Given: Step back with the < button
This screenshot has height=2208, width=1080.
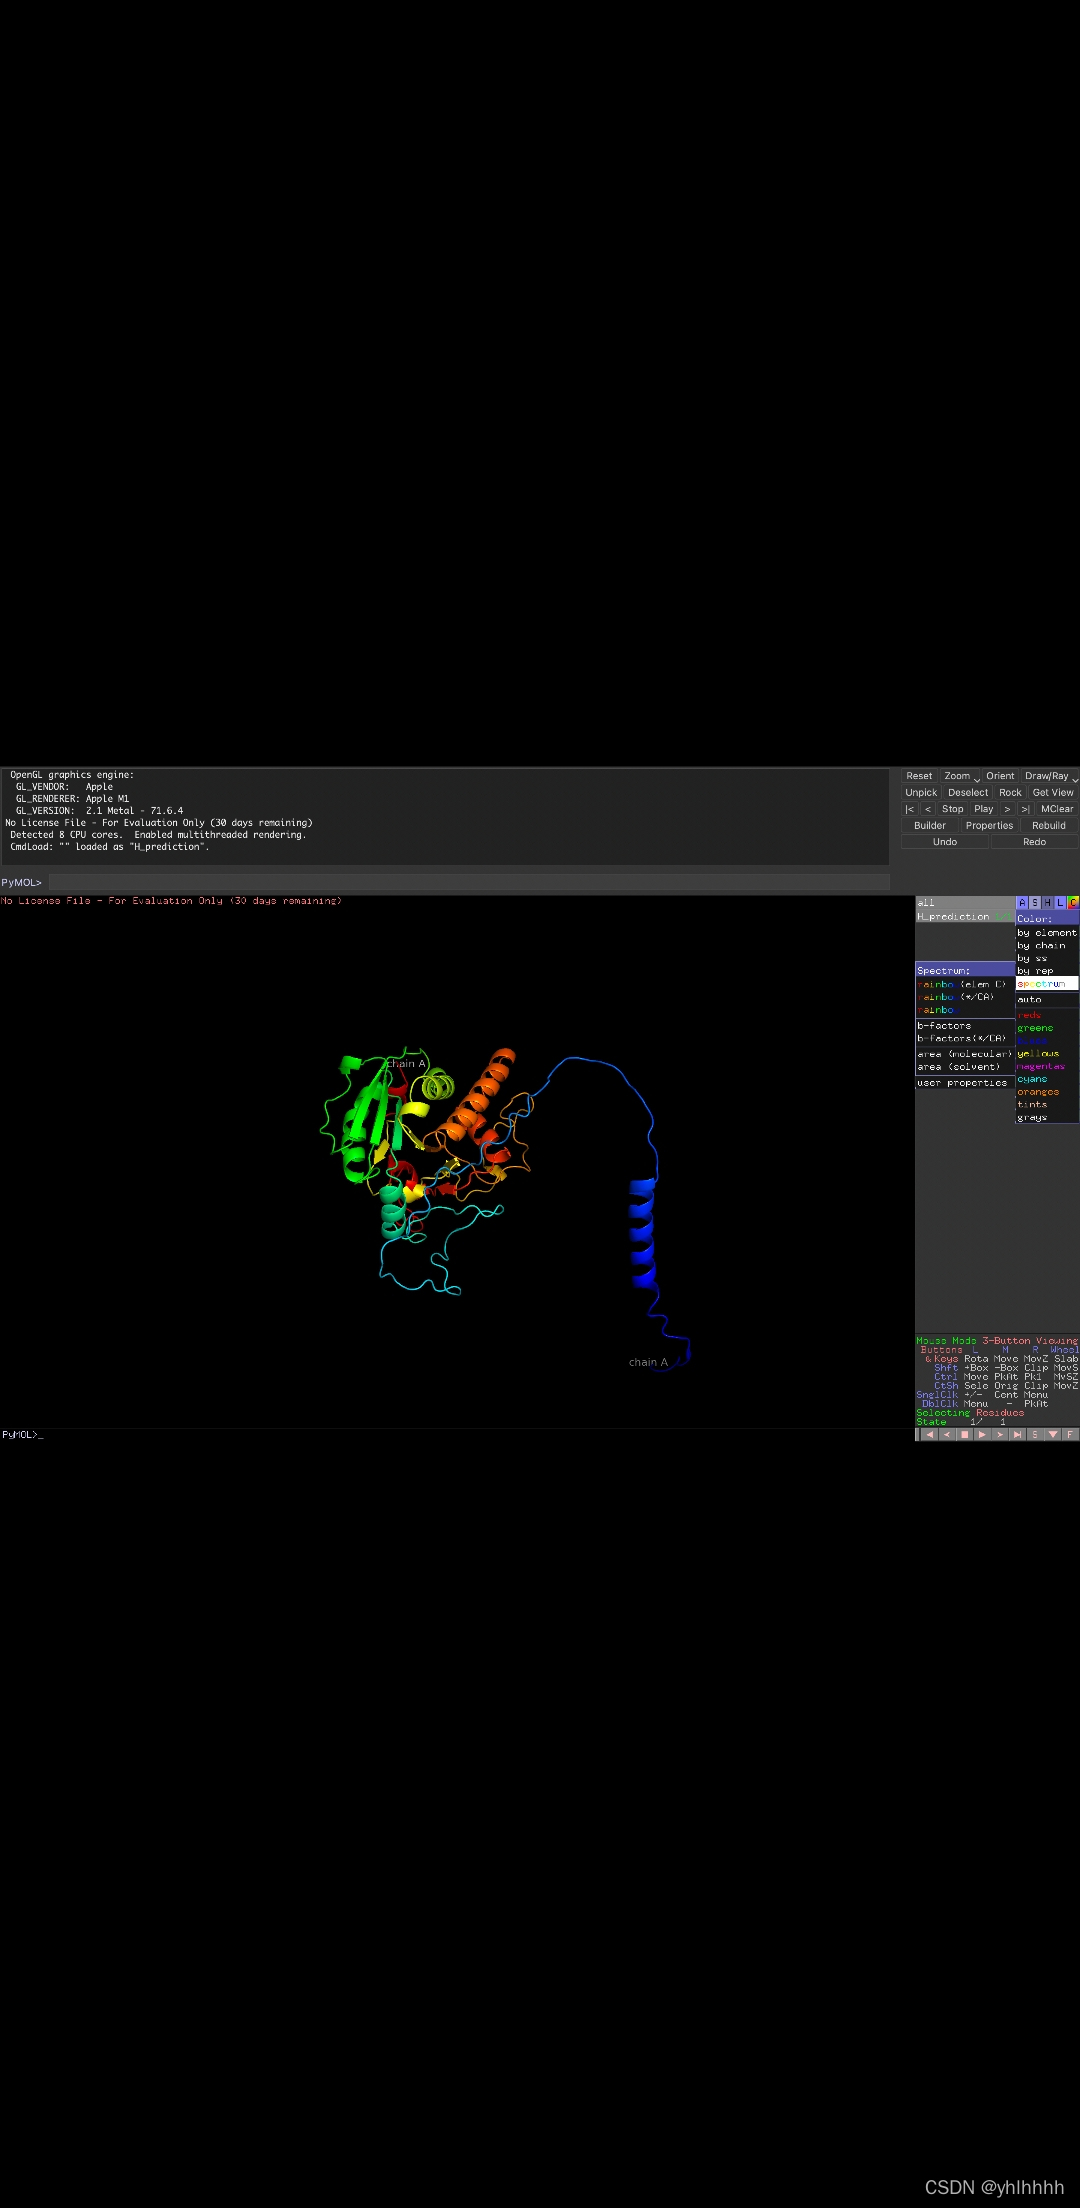Looking at the screenshot, I should [x=928, y=809].
